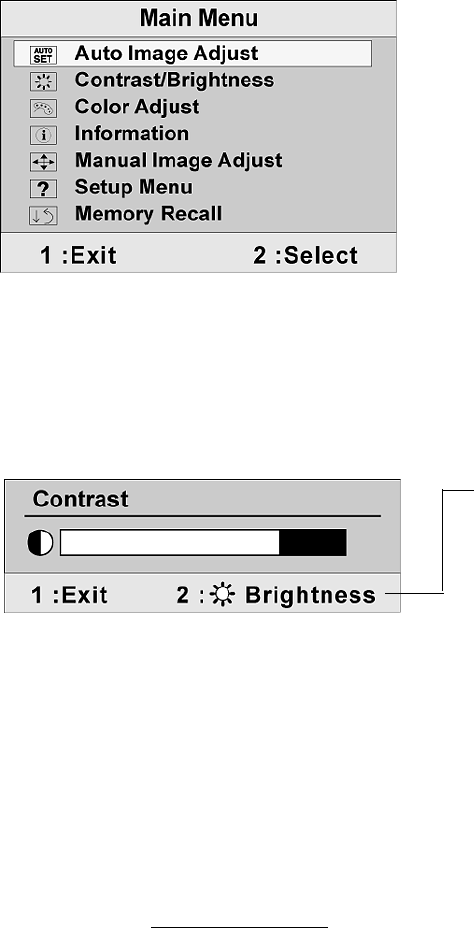Click the Memory Recall arrow icon
Viewport: 474px width, 928px height.
coord(43,216)
